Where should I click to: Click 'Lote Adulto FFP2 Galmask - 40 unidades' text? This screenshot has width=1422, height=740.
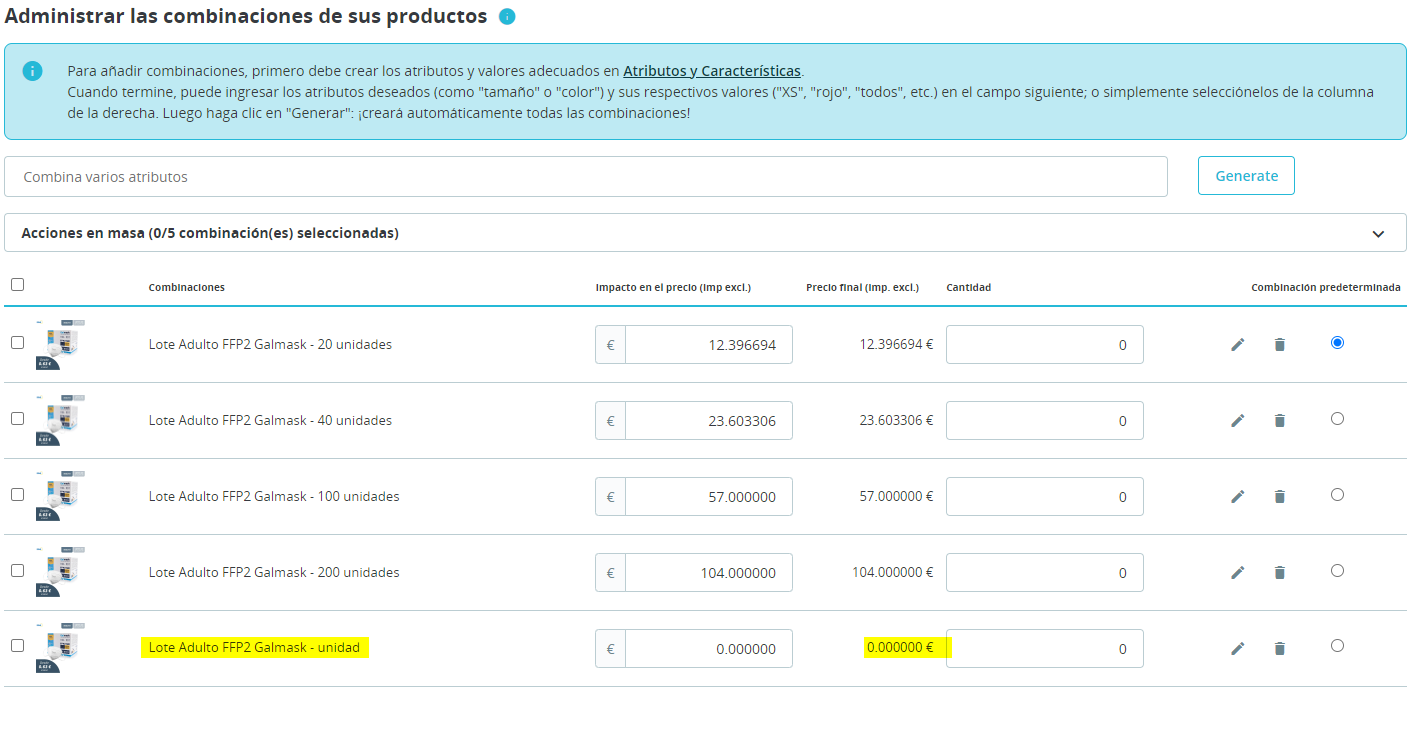pyautogui.click(x=270, y=420)
